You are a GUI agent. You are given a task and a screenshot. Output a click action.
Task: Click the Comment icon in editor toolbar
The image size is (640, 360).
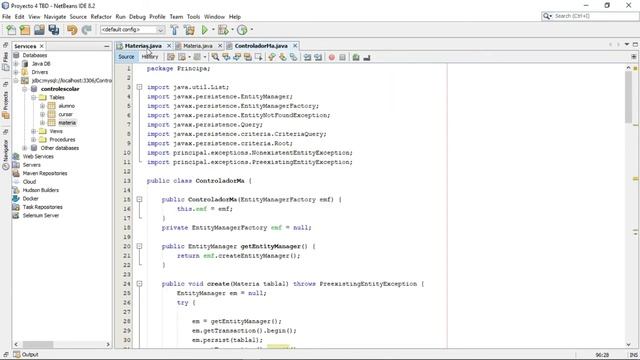pos(356,58)
